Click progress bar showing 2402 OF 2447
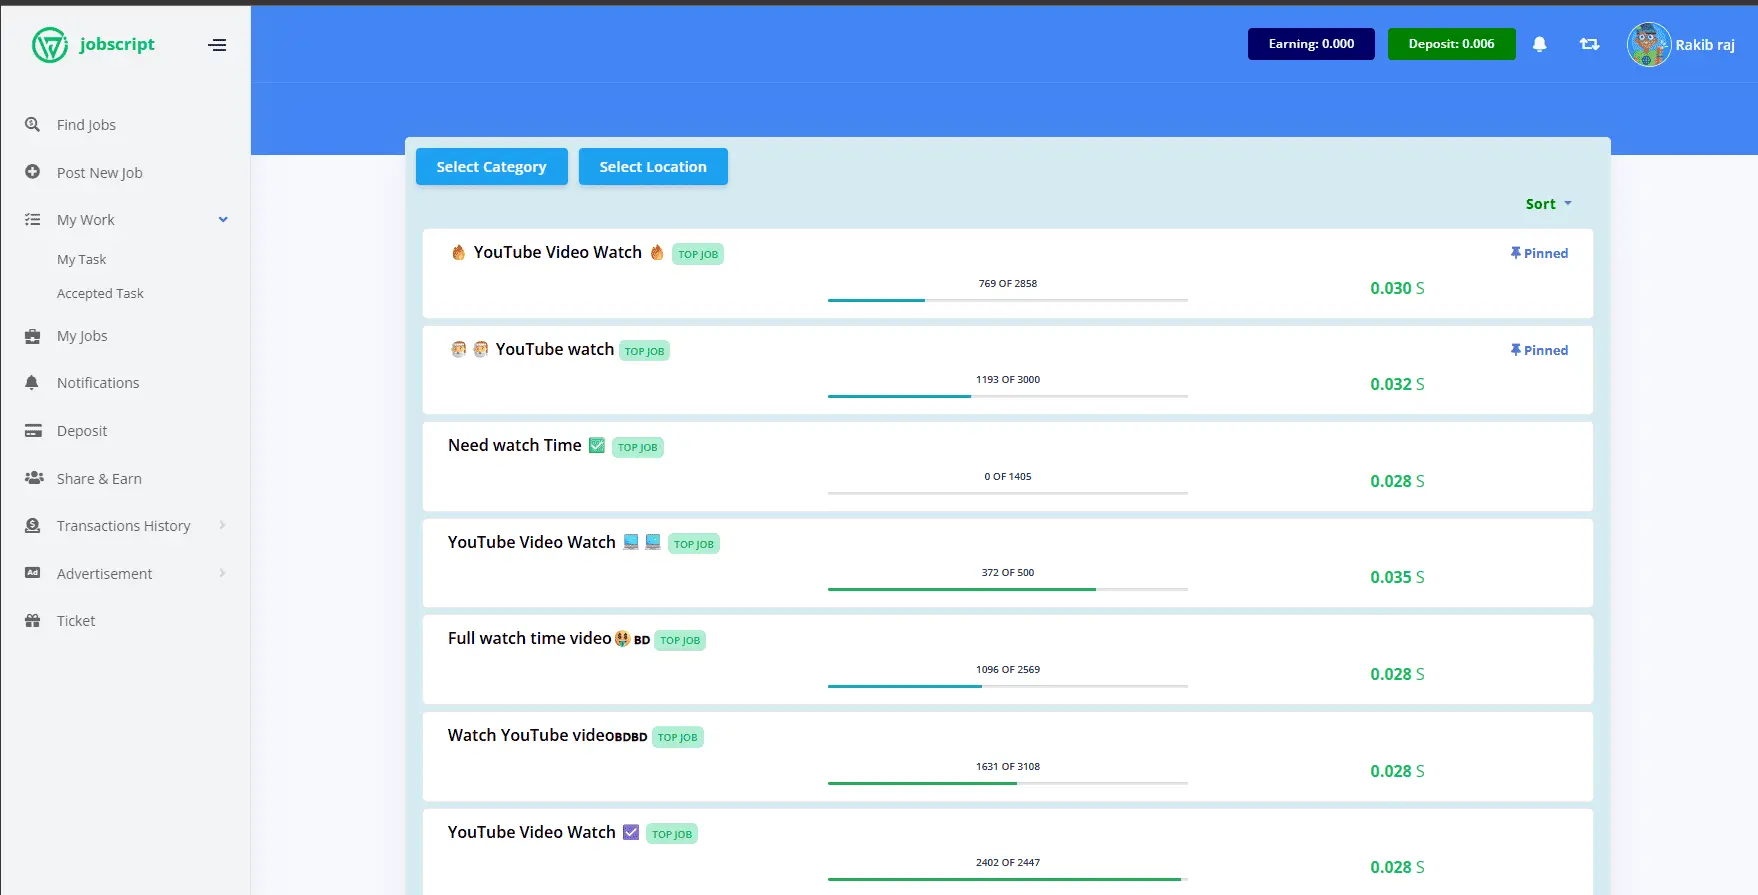 (x=1008, y=879)
